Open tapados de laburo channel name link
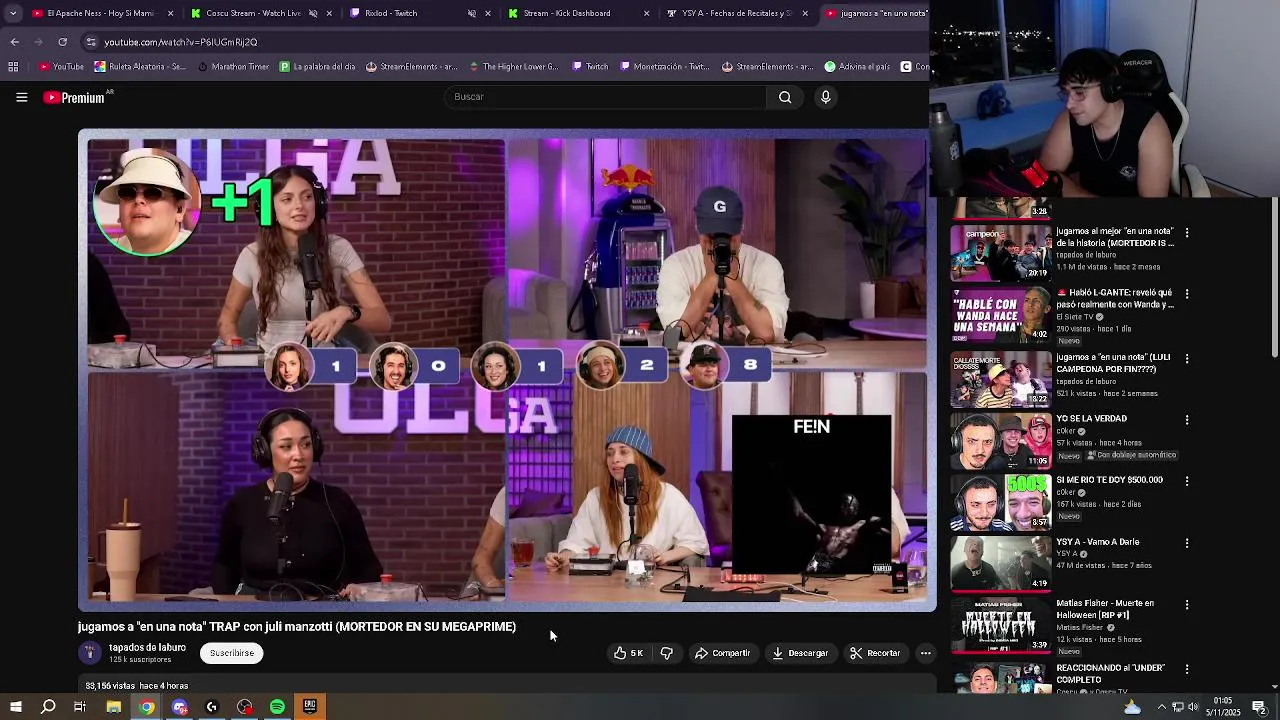Image resolution: width=1280 pixels, height=720 pixels. (147, 647)
